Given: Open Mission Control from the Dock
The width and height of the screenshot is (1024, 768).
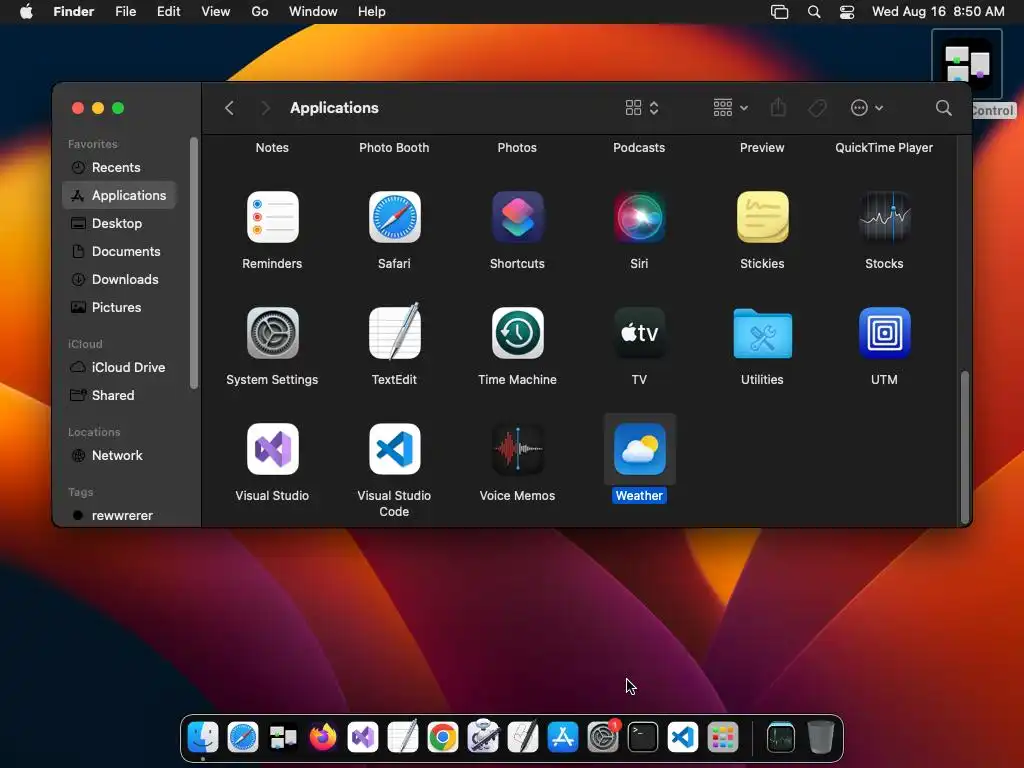Looking at the screenshot, I should pyautogui.click(x=283, y=737).
